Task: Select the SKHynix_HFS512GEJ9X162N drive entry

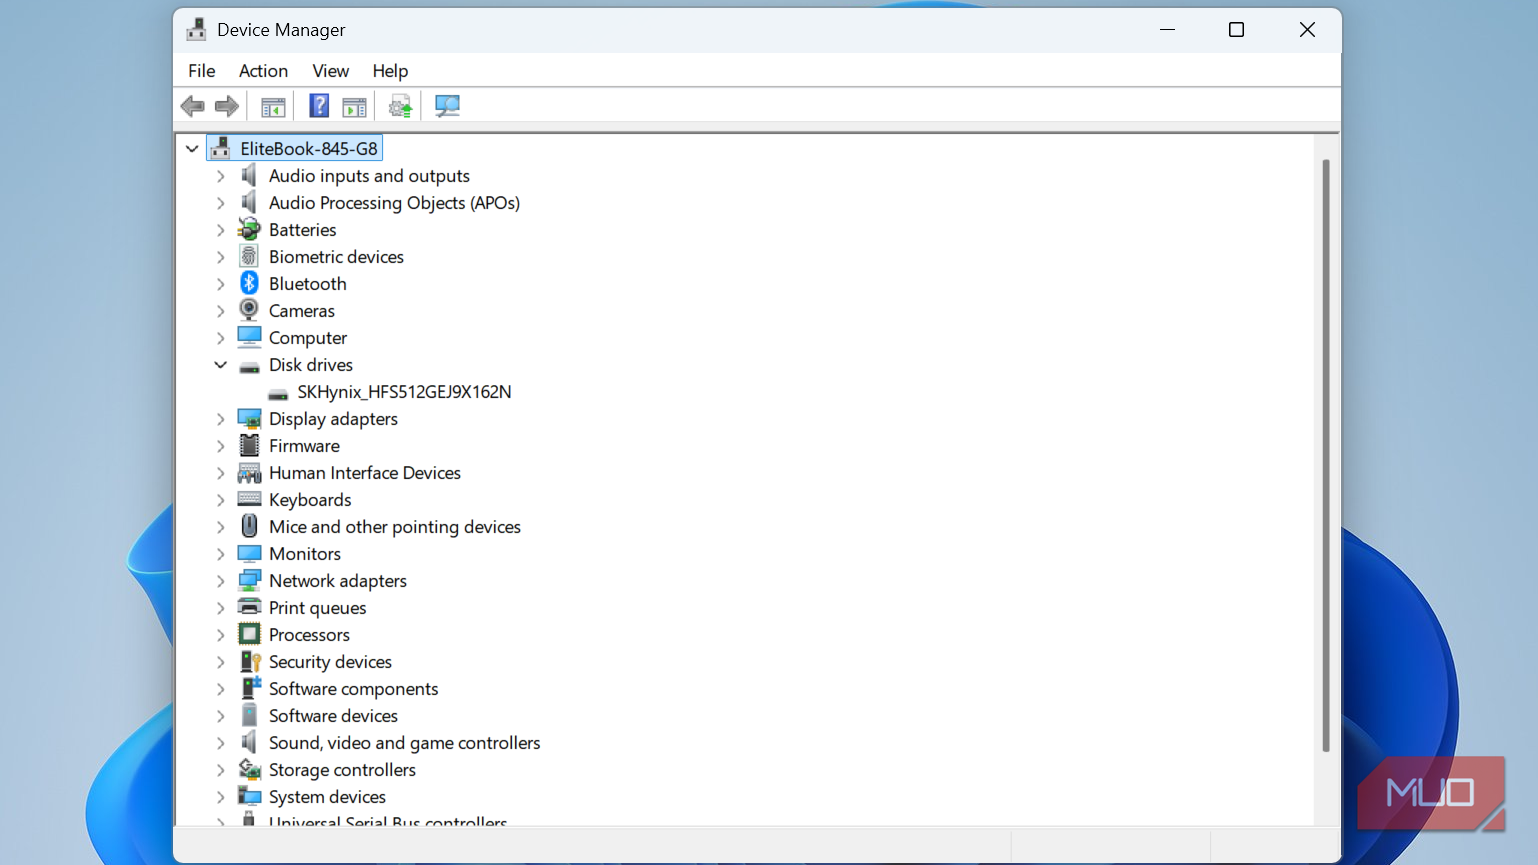Action: [x=404, y=392]
